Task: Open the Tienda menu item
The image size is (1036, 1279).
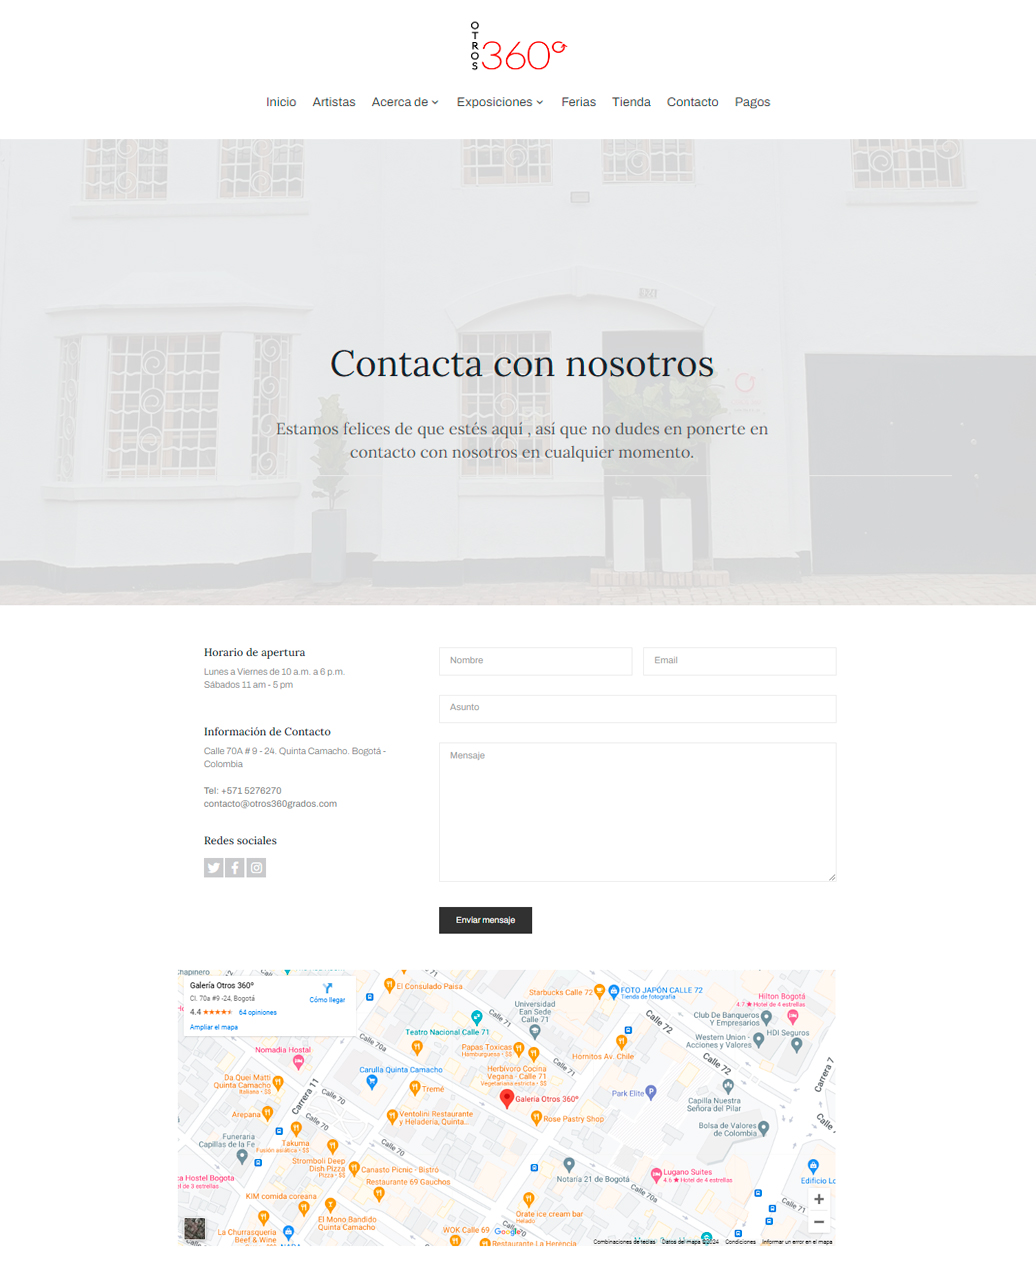Action: pos(631,102)
